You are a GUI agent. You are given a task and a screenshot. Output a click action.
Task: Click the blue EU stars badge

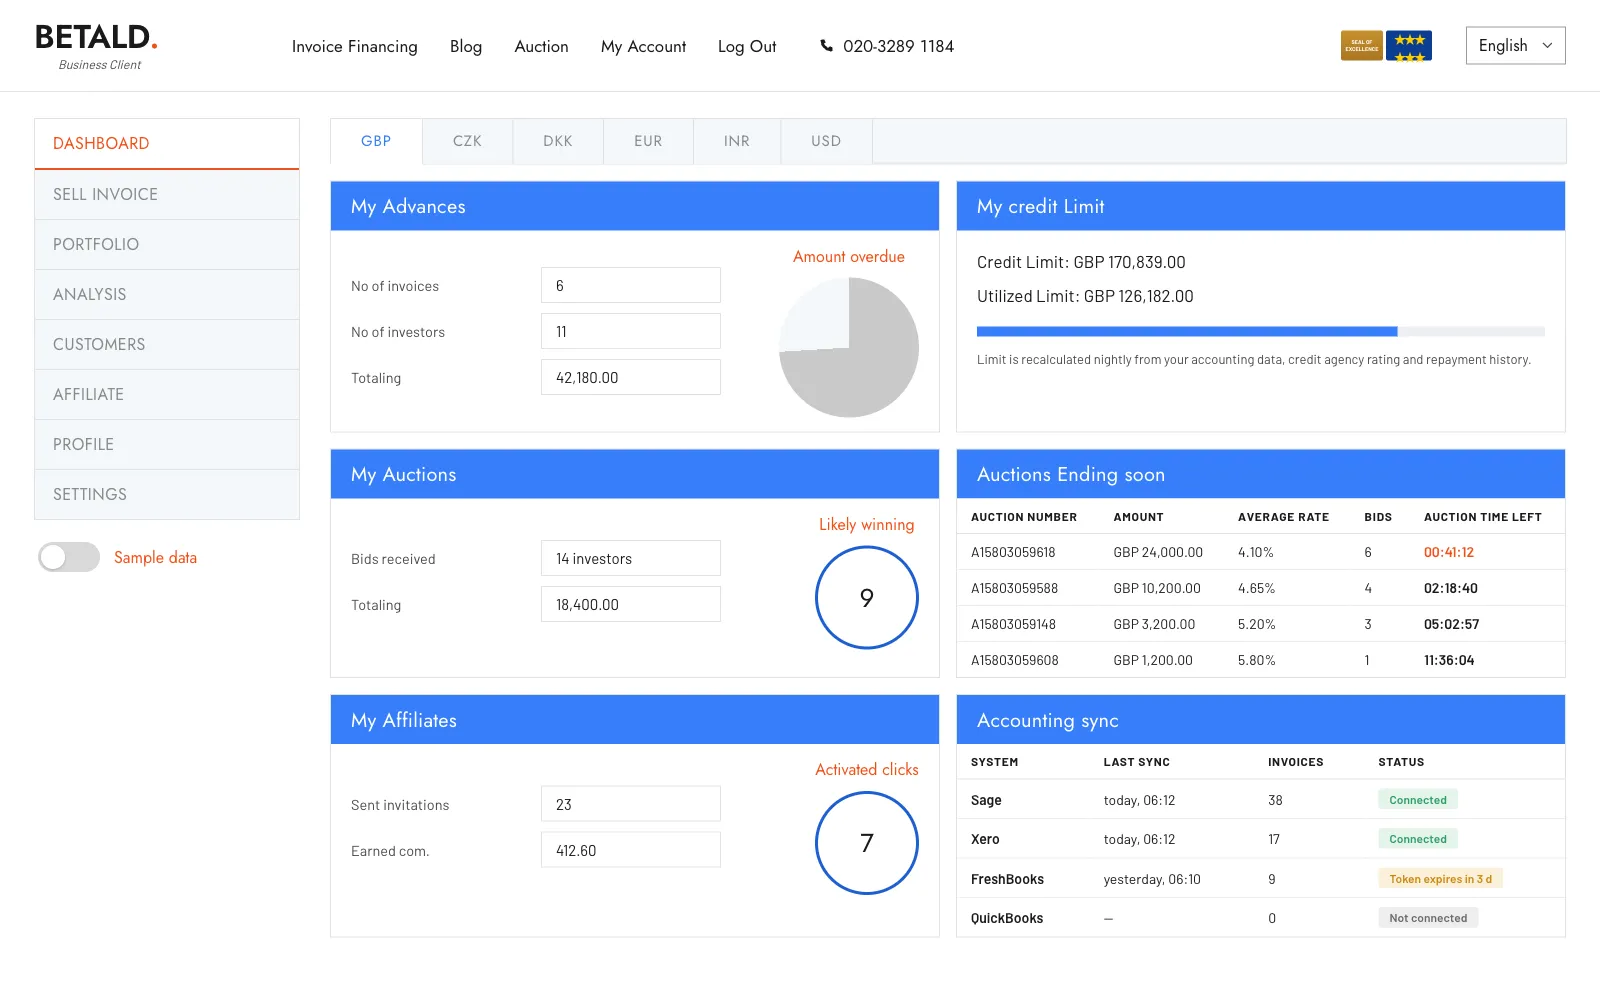click(1409, 46)
